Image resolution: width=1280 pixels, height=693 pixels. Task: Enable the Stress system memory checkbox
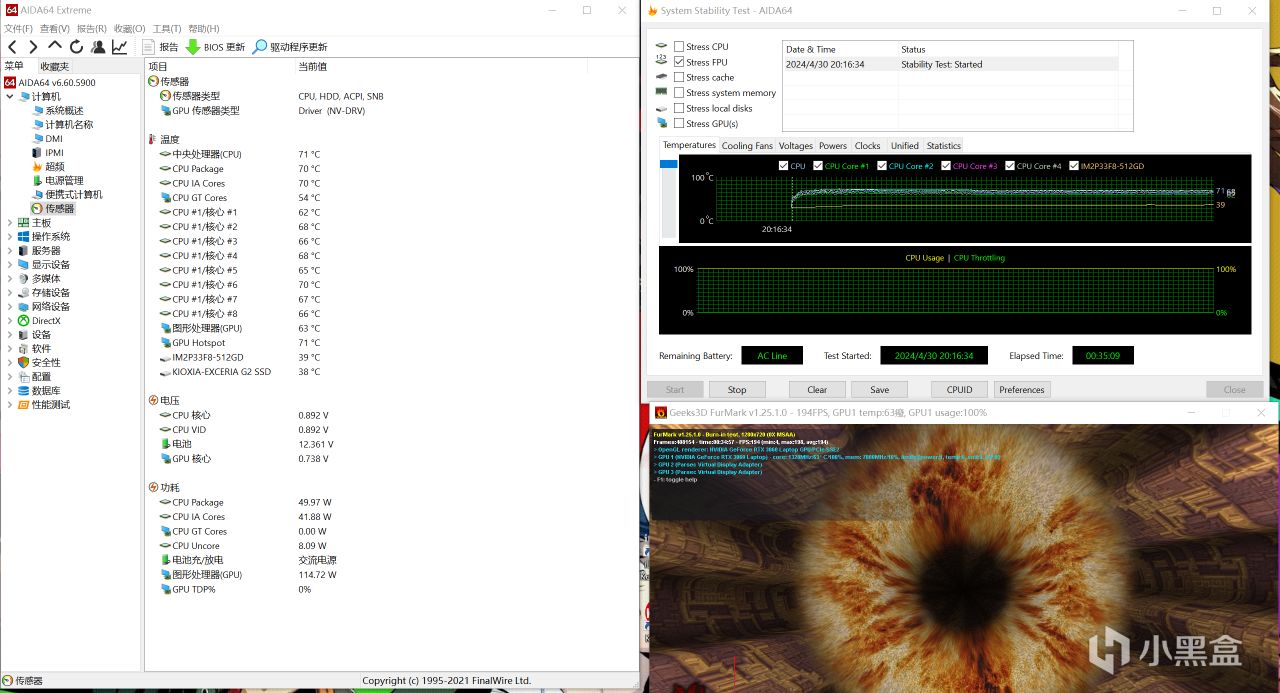[x=679, y=93]
